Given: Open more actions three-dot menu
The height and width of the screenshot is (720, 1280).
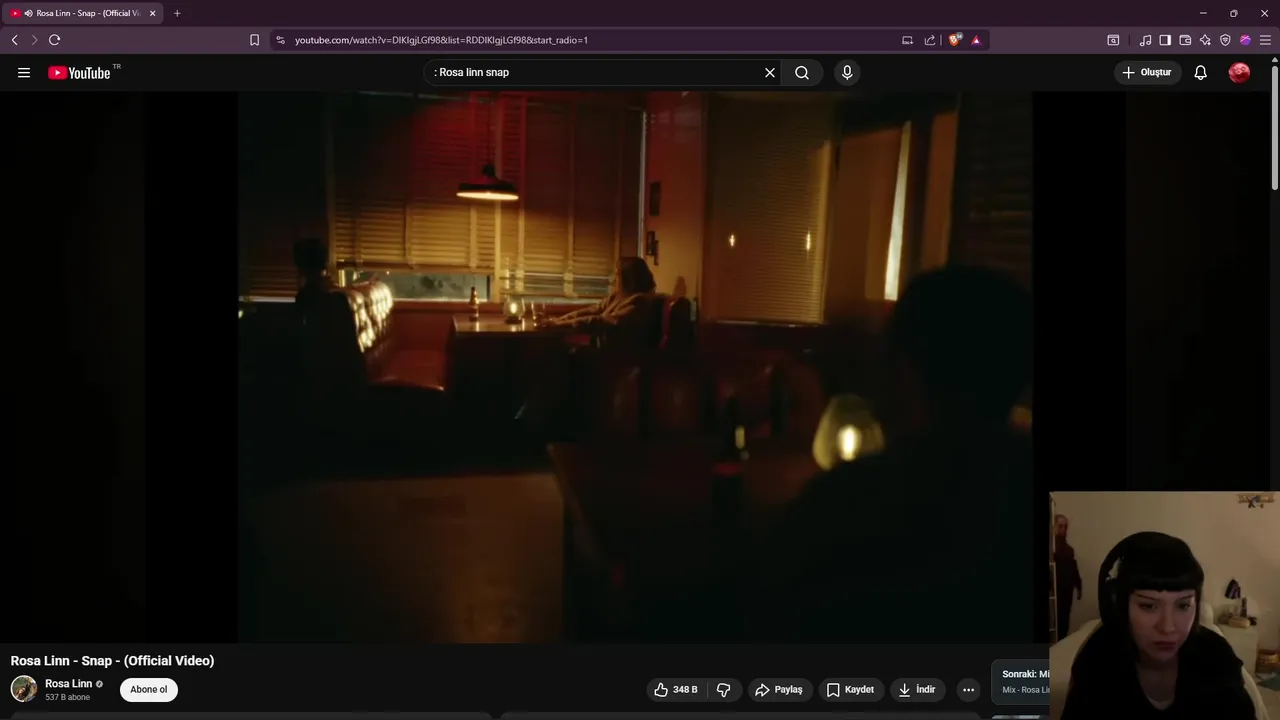Looking at the screenshot, I should [968, 690].
